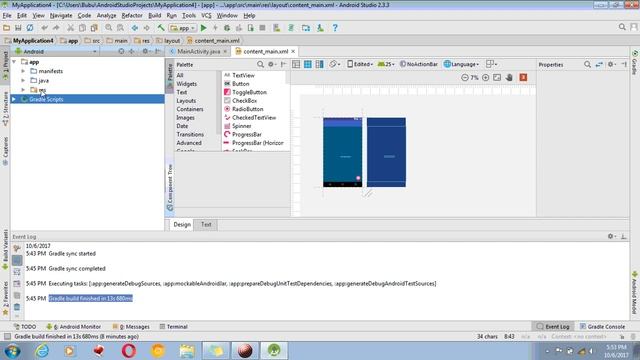
Task: Expand the java folder arrow
Action: (x=23, y=80)
